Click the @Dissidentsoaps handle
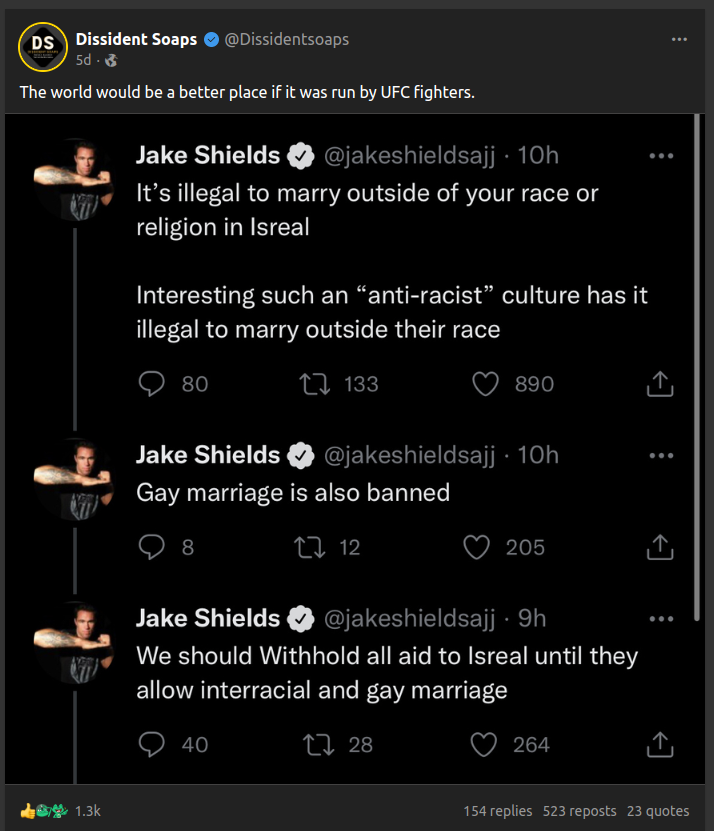This screenshot has height=831, width=714. click(x=286, y=40)
